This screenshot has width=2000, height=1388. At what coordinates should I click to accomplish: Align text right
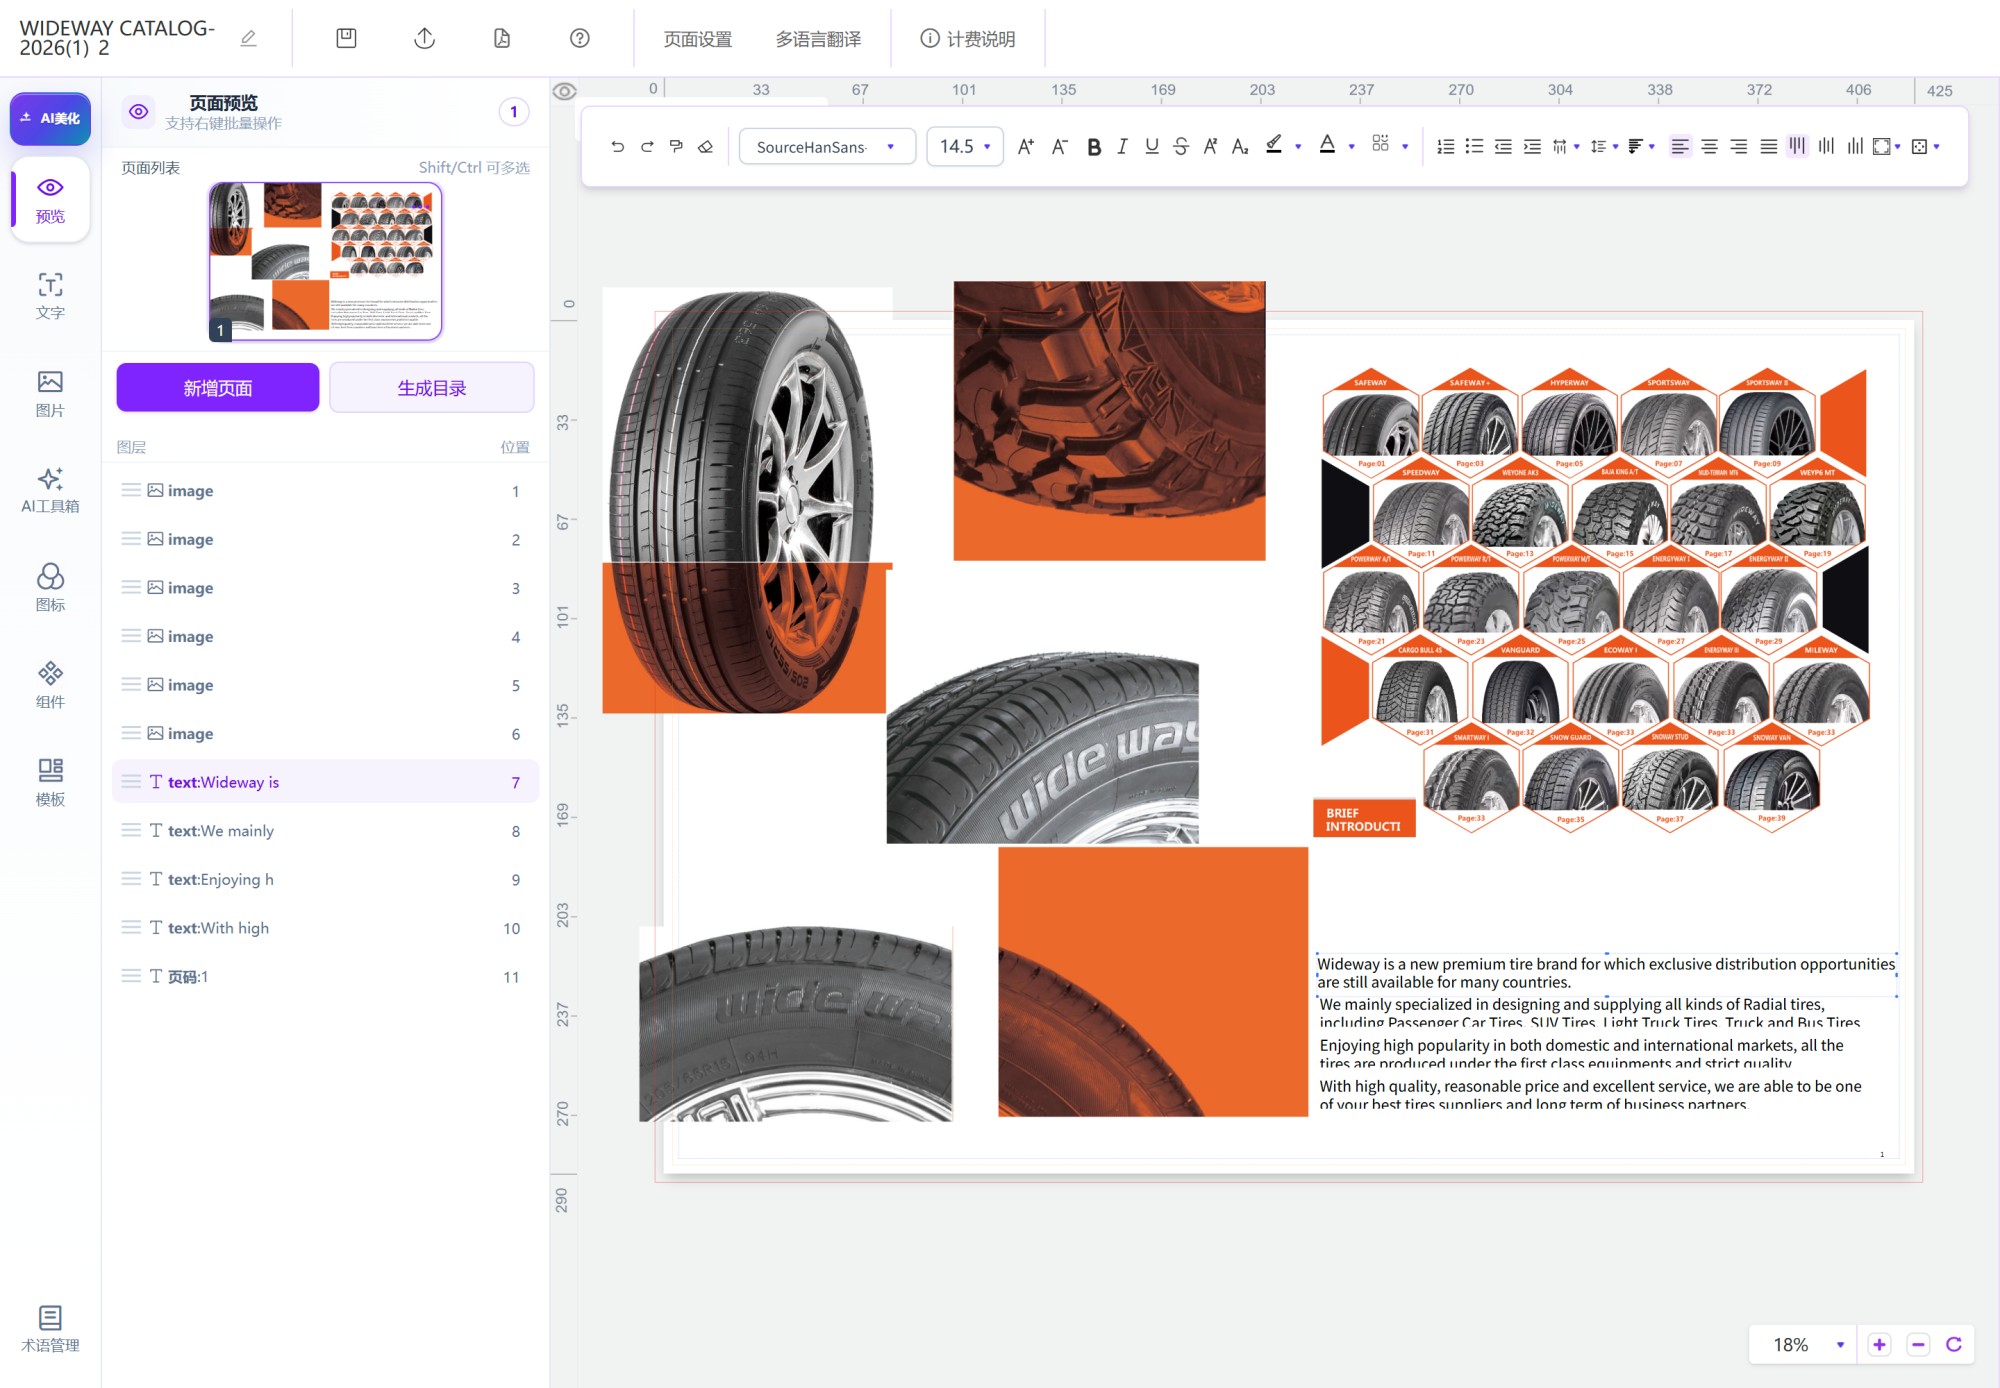tap(1739, 147)
